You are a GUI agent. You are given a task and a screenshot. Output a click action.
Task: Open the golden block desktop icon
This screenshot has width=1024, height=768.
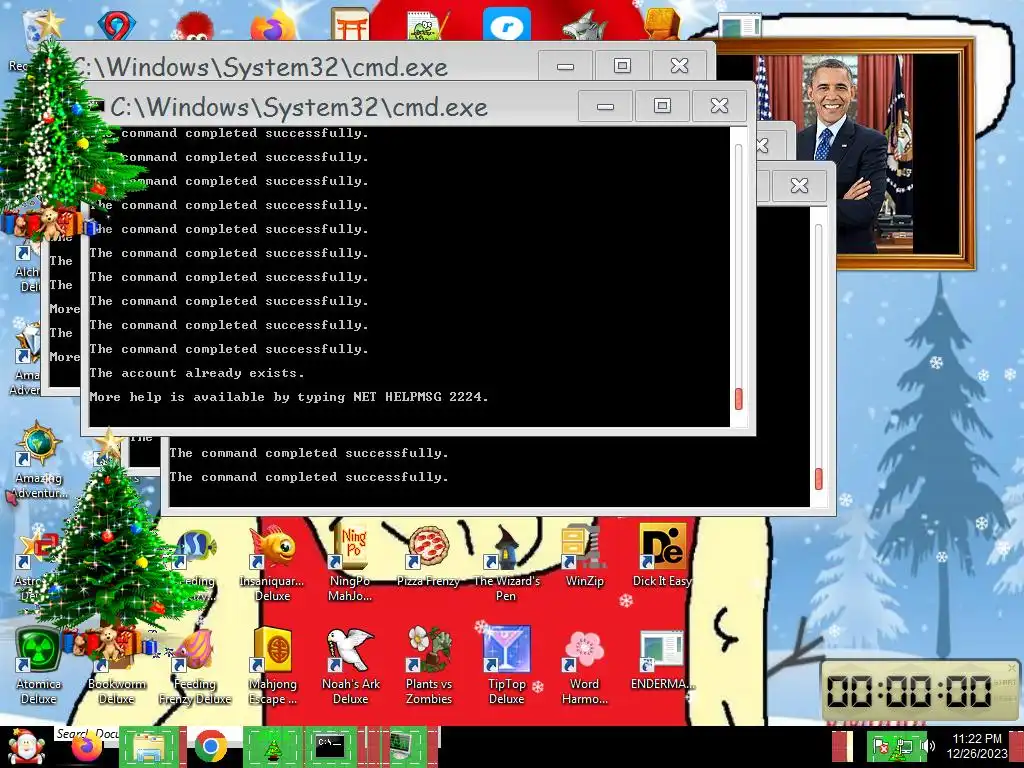point(662,25)
